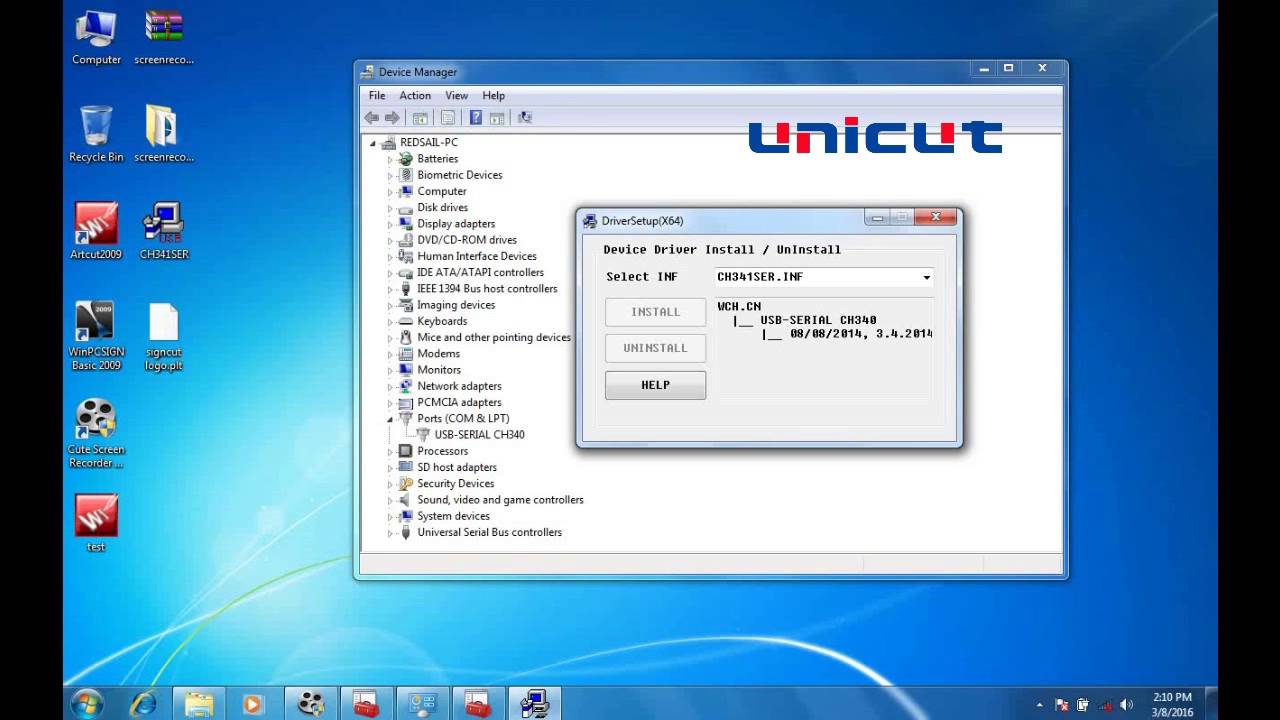Expand the Disk drives node

(x=391, y=208)
